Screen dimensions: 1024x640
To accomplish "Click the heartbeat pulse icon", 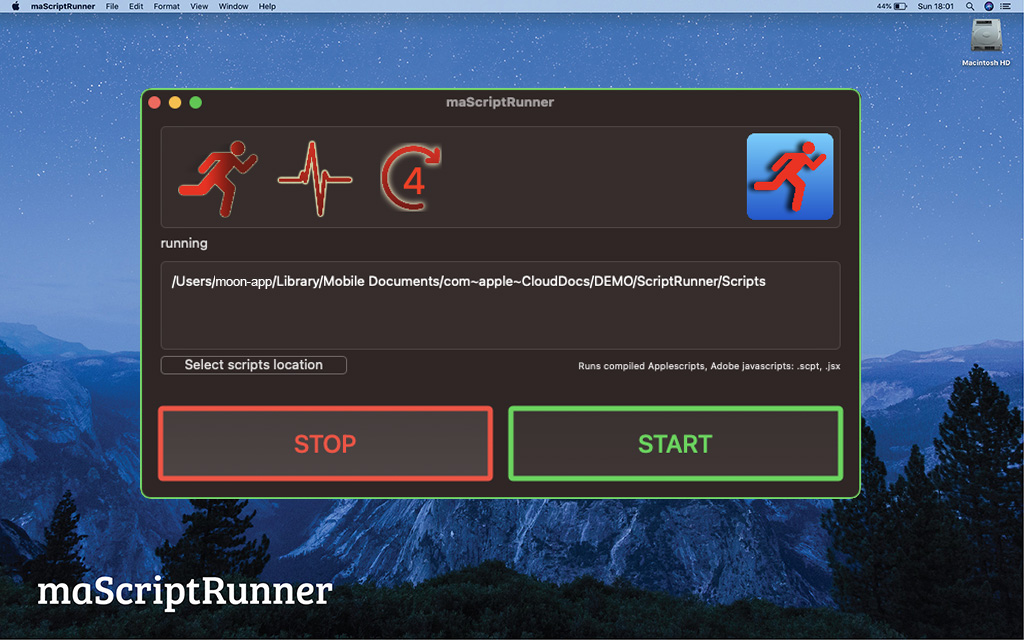I will point(315,179).
